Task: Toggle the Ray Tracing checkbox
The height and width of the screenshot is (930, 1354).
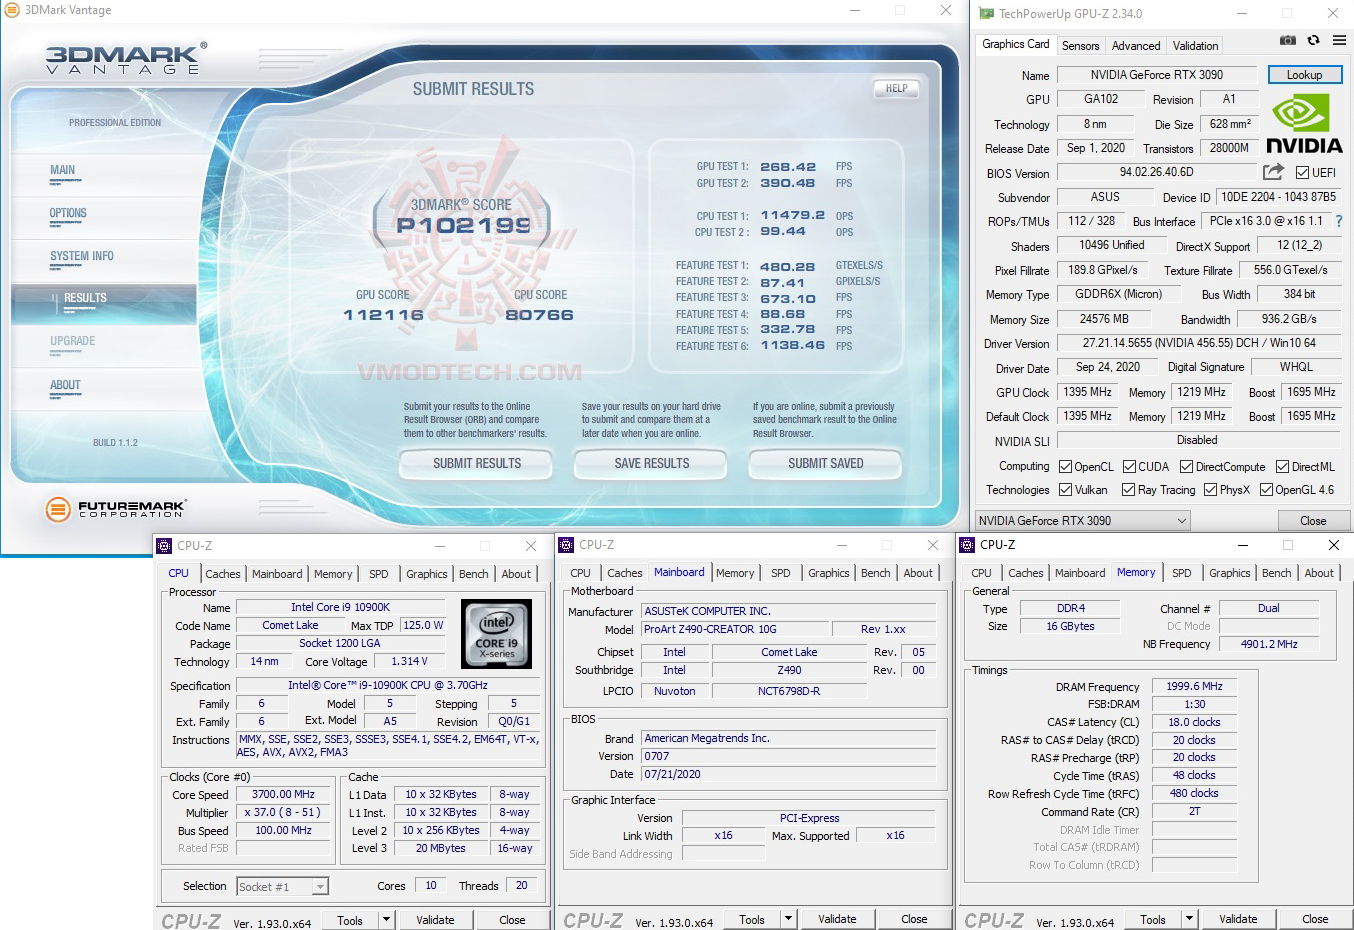Action: coord(1128,490)
